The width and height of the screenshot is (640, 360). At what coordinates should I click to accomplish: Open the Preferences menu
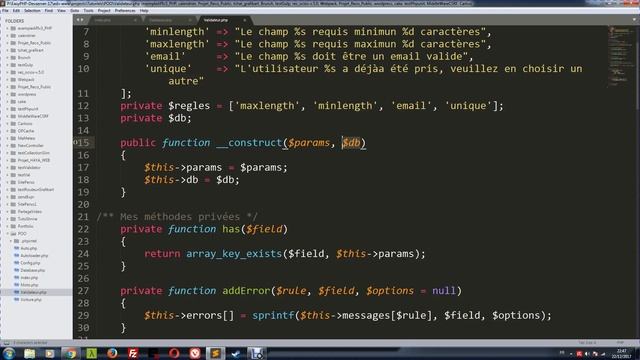point(125,11)
